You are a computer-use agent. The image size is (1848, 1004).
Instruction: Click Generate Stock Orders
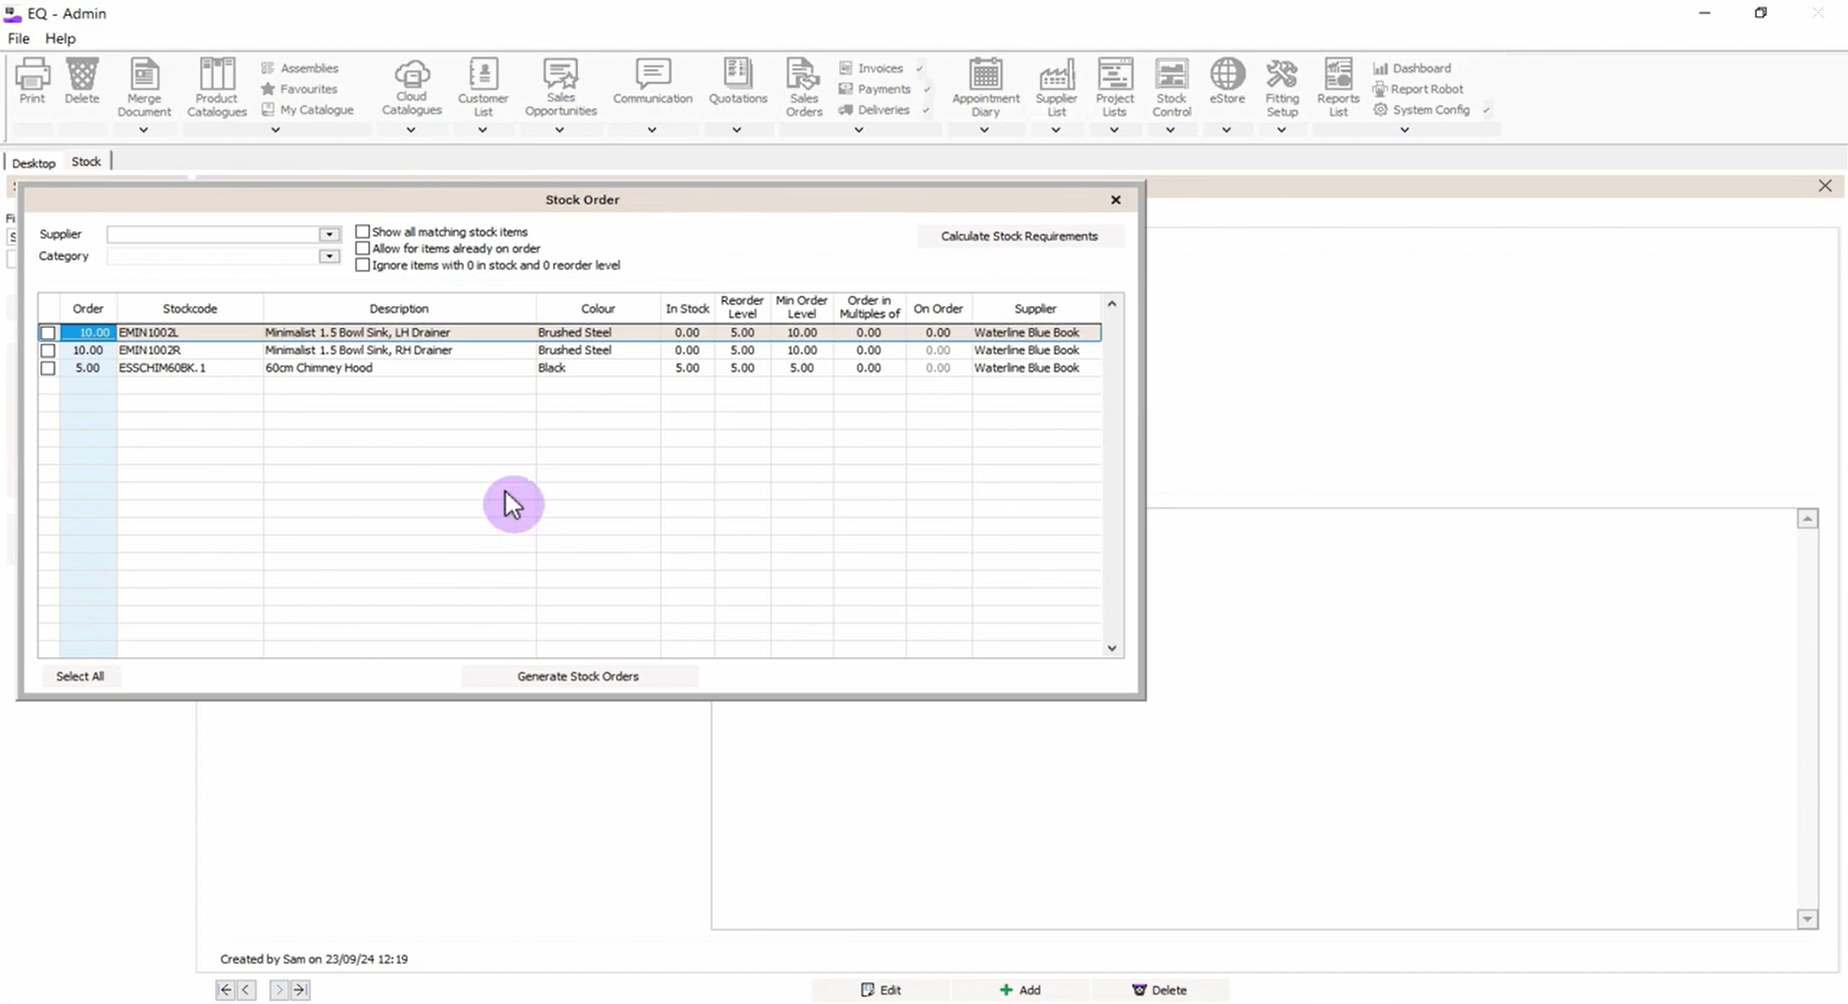[x=578, y=676]
